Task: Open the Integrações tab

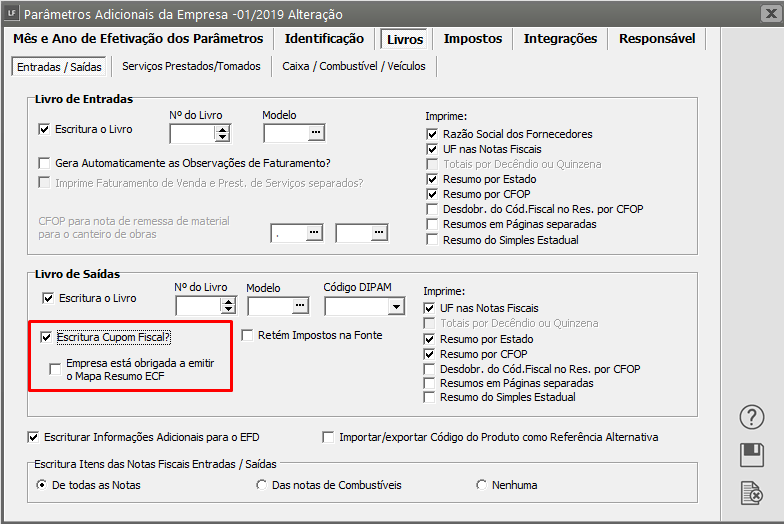Action: 560,39
